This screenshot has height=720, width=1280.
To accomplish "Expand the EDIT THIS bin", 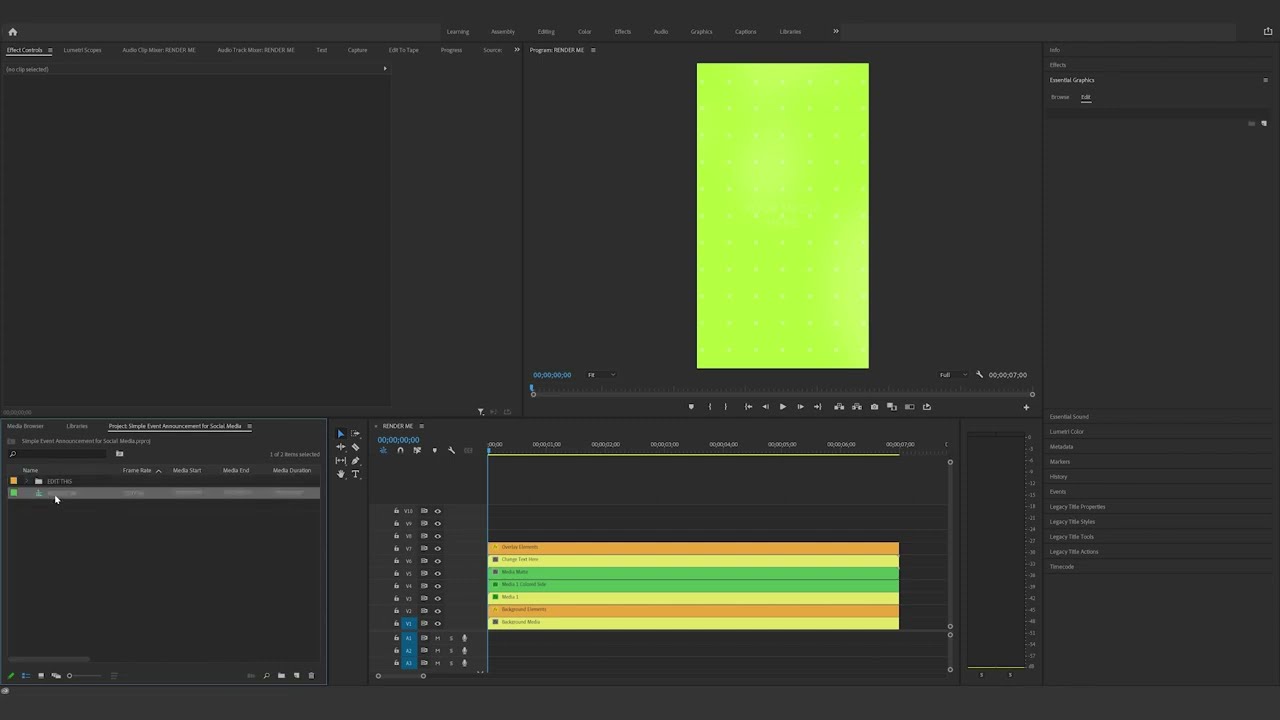I will [27, 481].
